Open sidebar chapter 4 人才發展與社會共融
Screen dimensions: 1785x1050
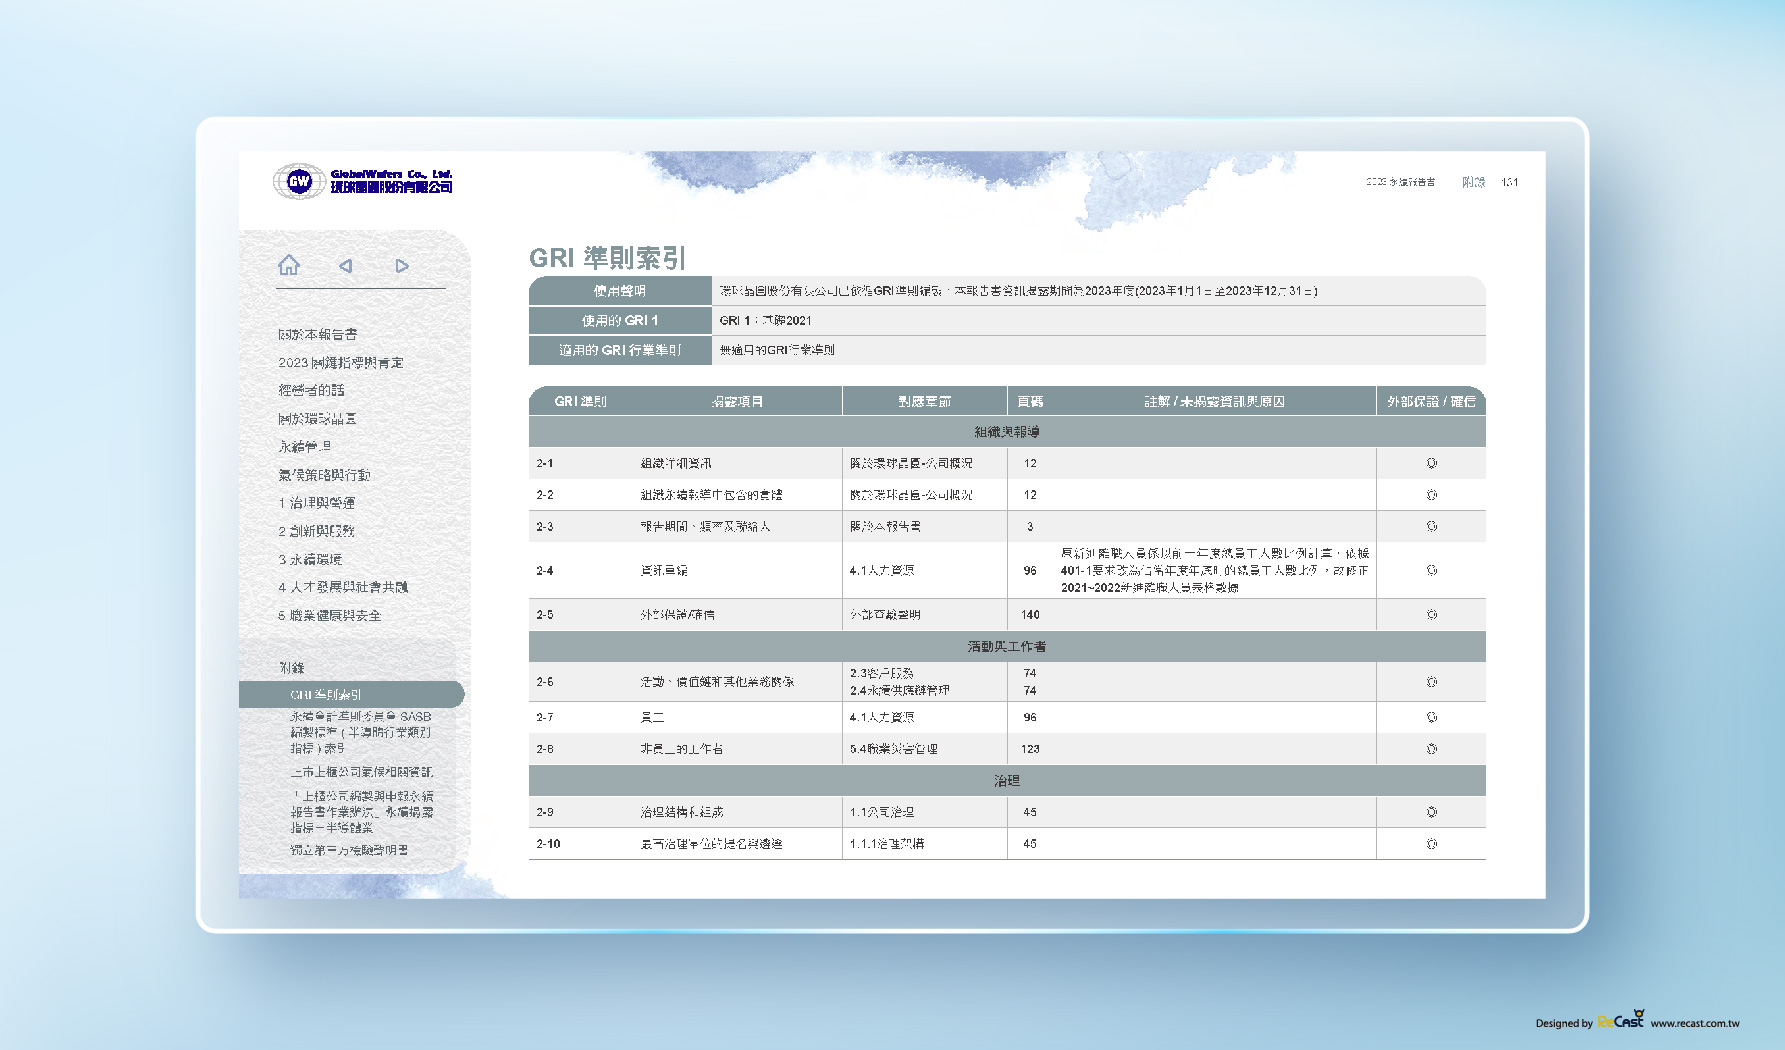pyautogui.click(x=343, y=587)
